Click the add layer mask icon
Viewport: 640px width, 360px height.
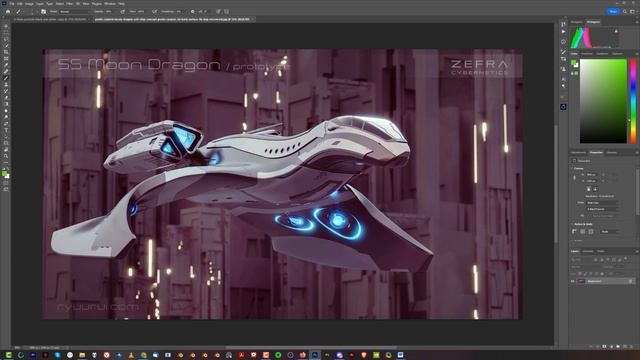pos(604,346)
